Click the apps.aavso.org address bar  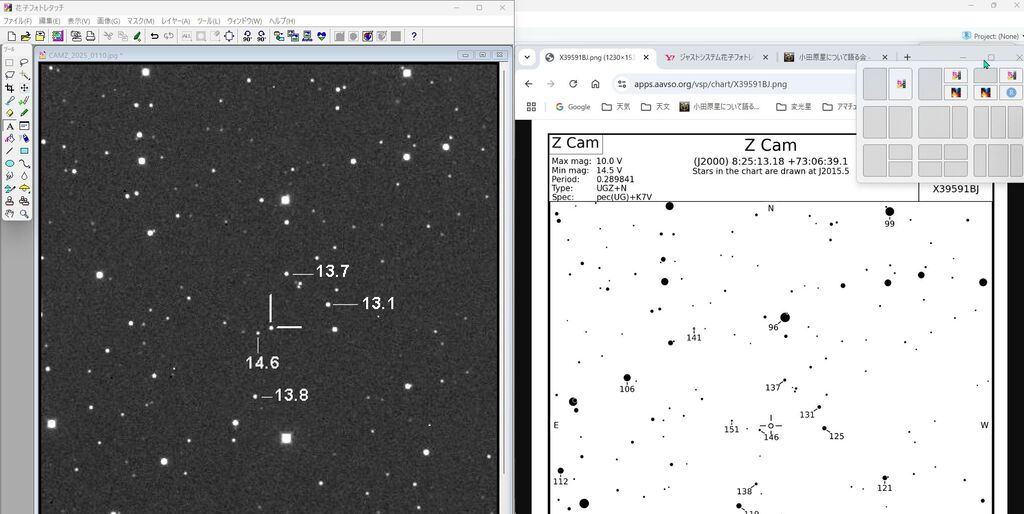(x=735, y=84)
